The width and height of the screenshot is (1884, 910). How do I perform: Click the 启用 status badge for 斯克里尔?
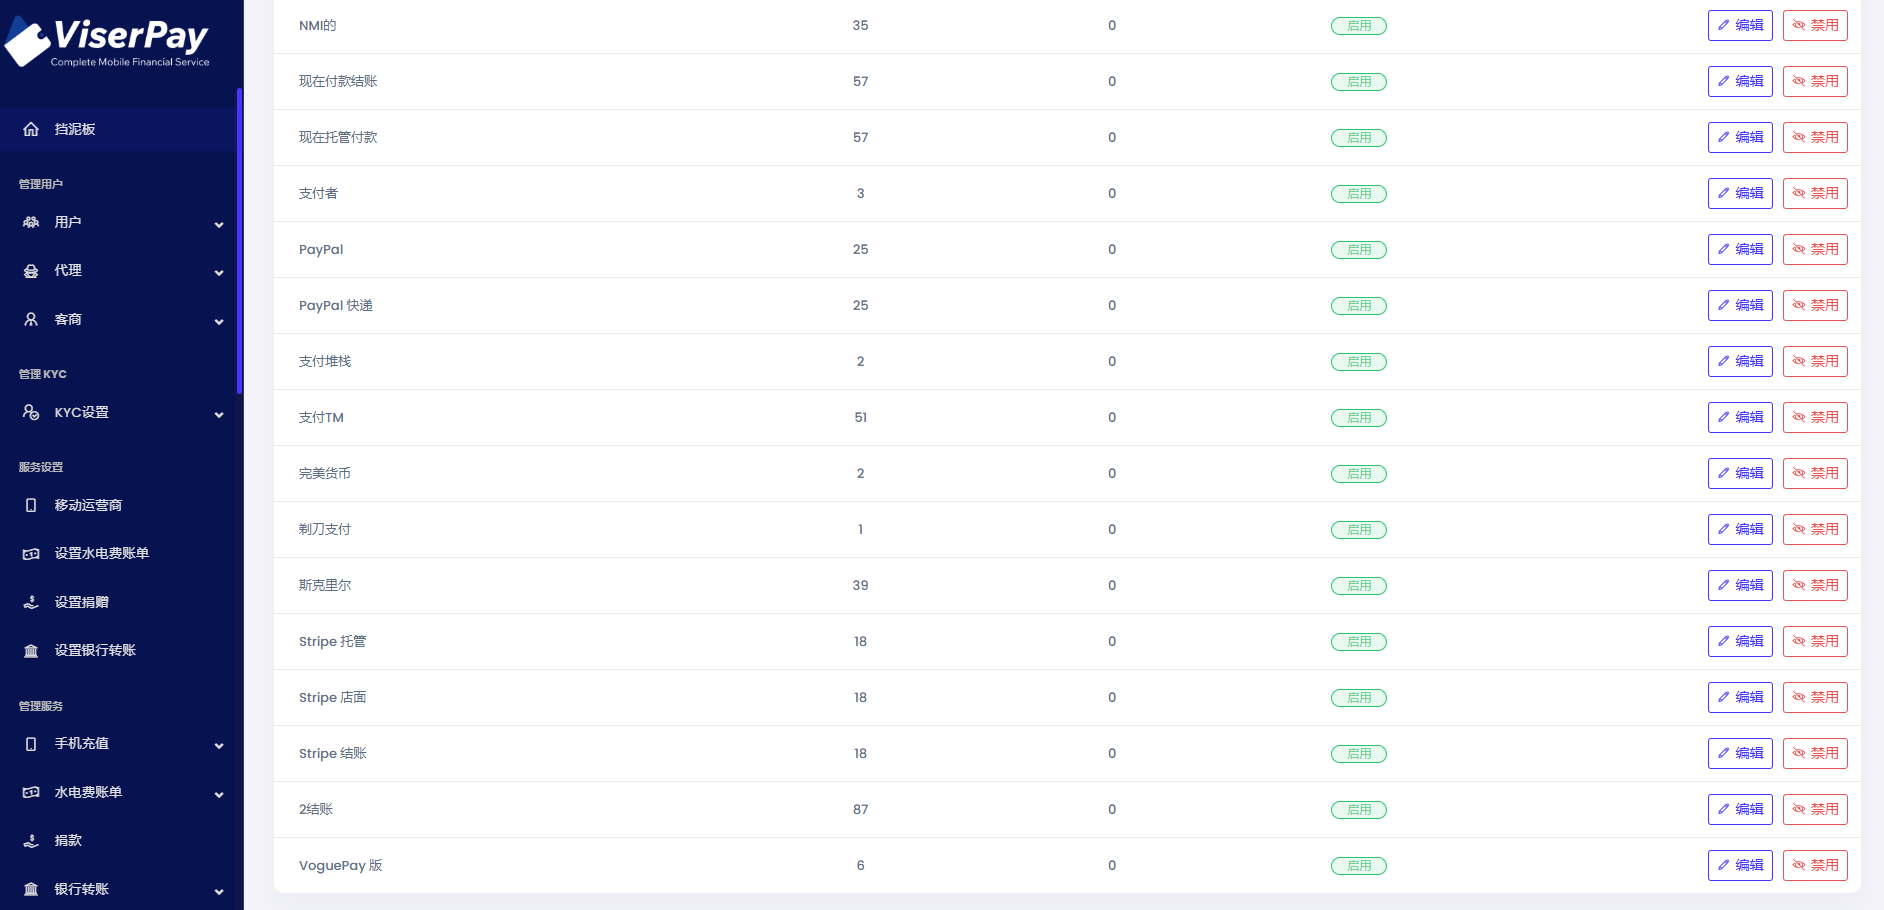[x=1359, y=586]
